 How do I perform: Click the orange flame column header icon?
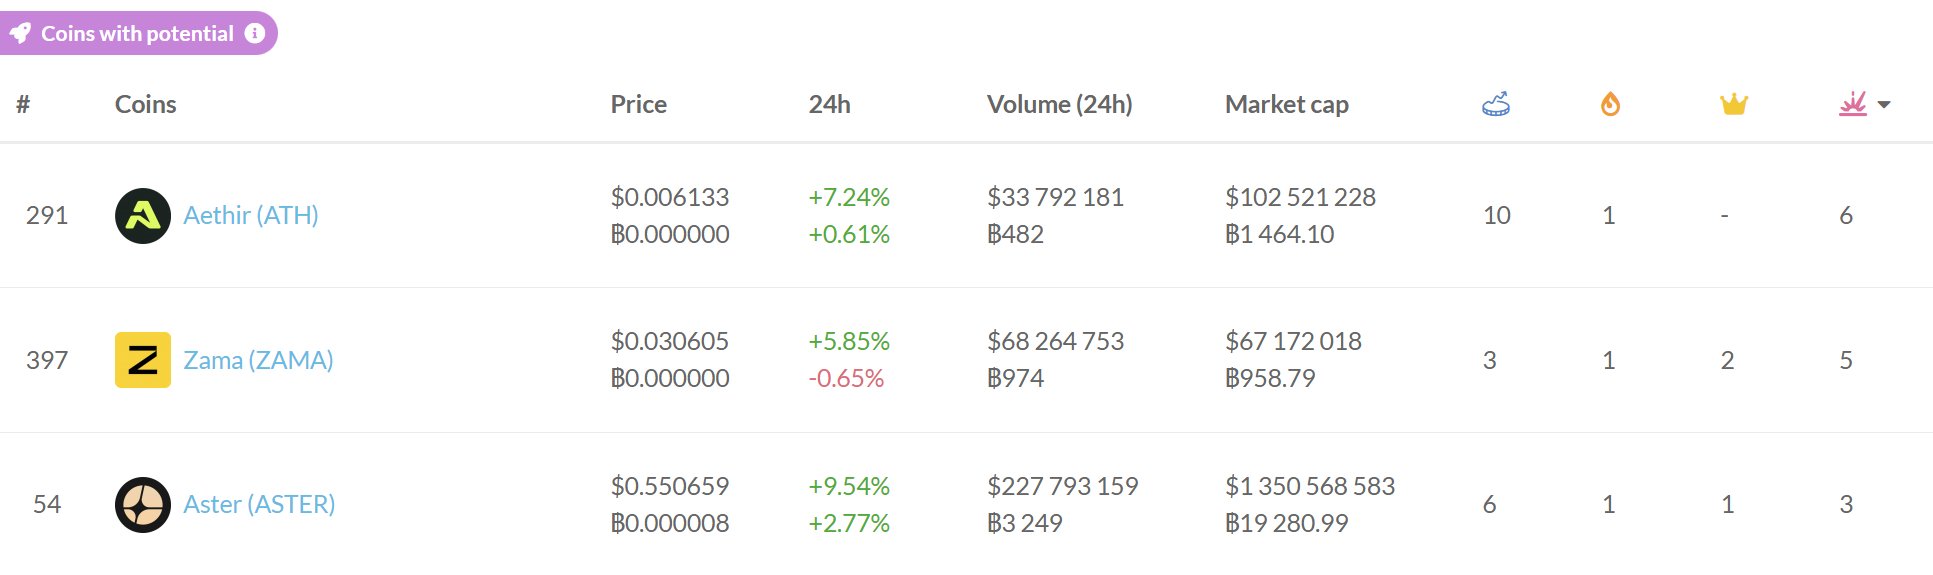[1610, 104]
